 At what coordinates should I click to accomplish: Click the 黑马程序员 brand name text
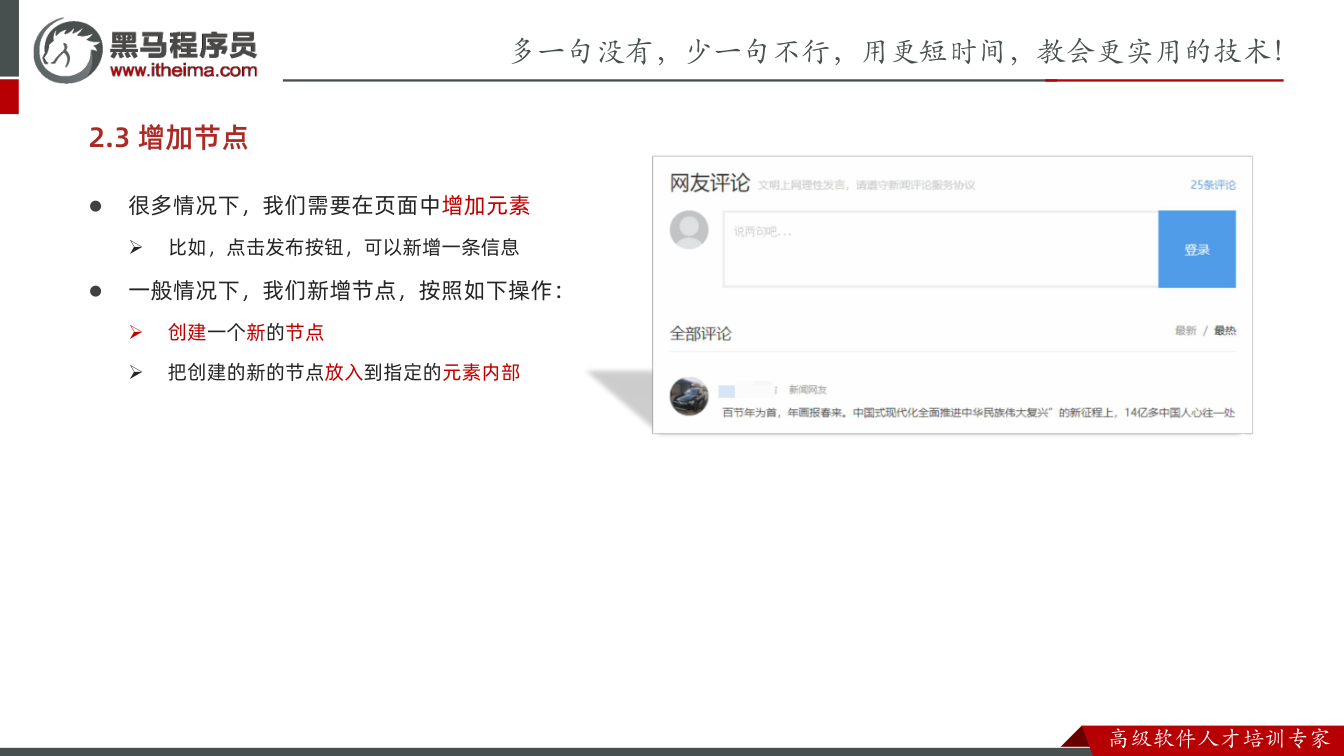pyautogui.click(x=183, y=44)
